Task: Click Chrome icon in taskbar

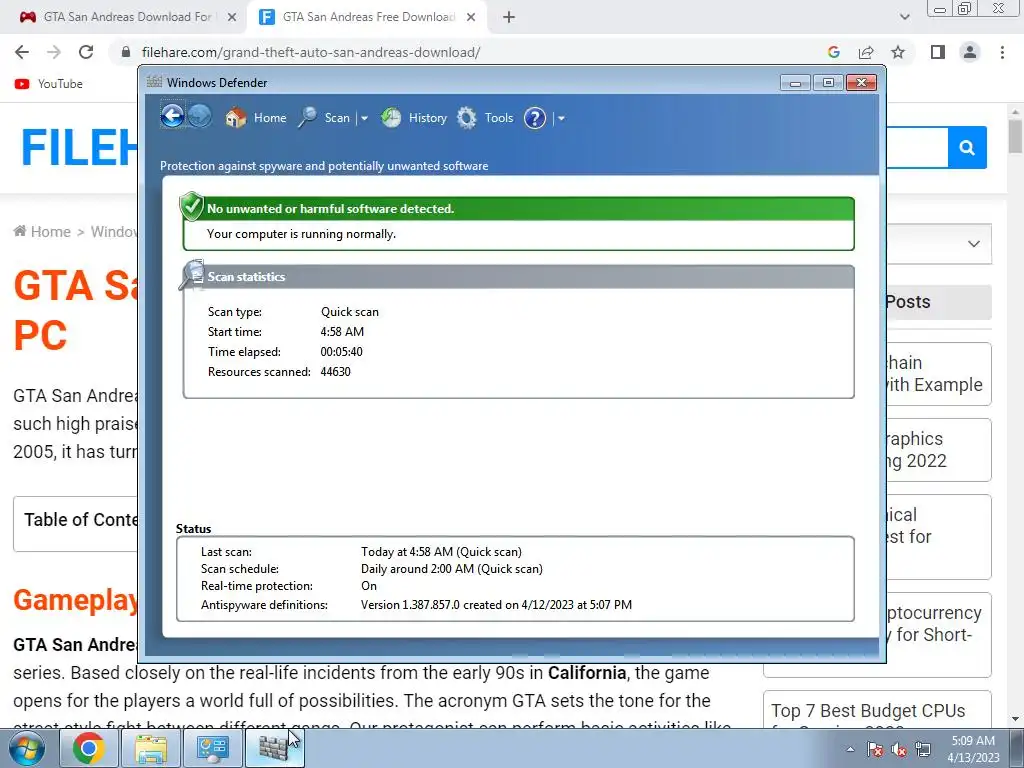Action: coord(88,749)
